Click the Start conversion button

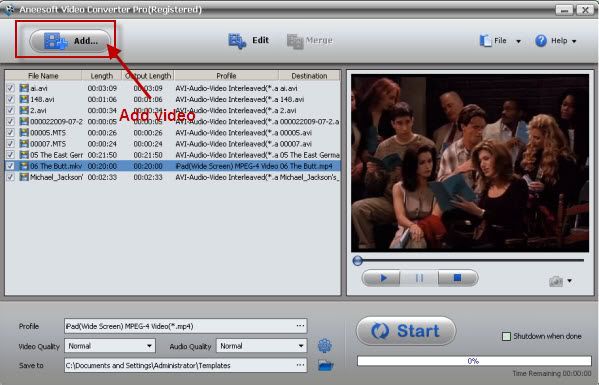click(406, 331)
